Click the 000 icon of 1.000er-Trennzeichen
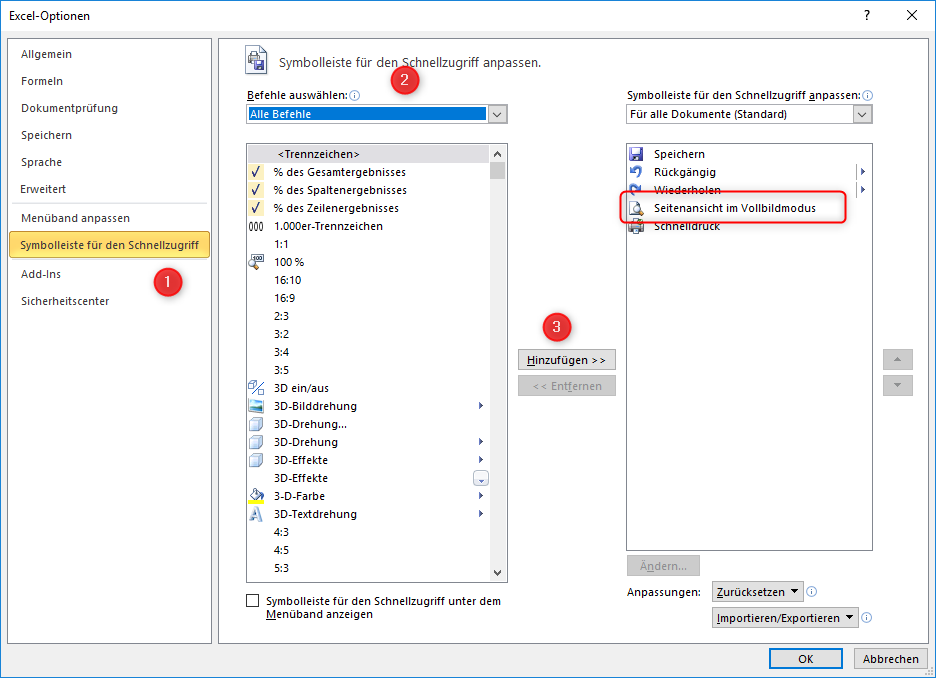Screen dimensions: 936x678 click(x=256, y=226)
